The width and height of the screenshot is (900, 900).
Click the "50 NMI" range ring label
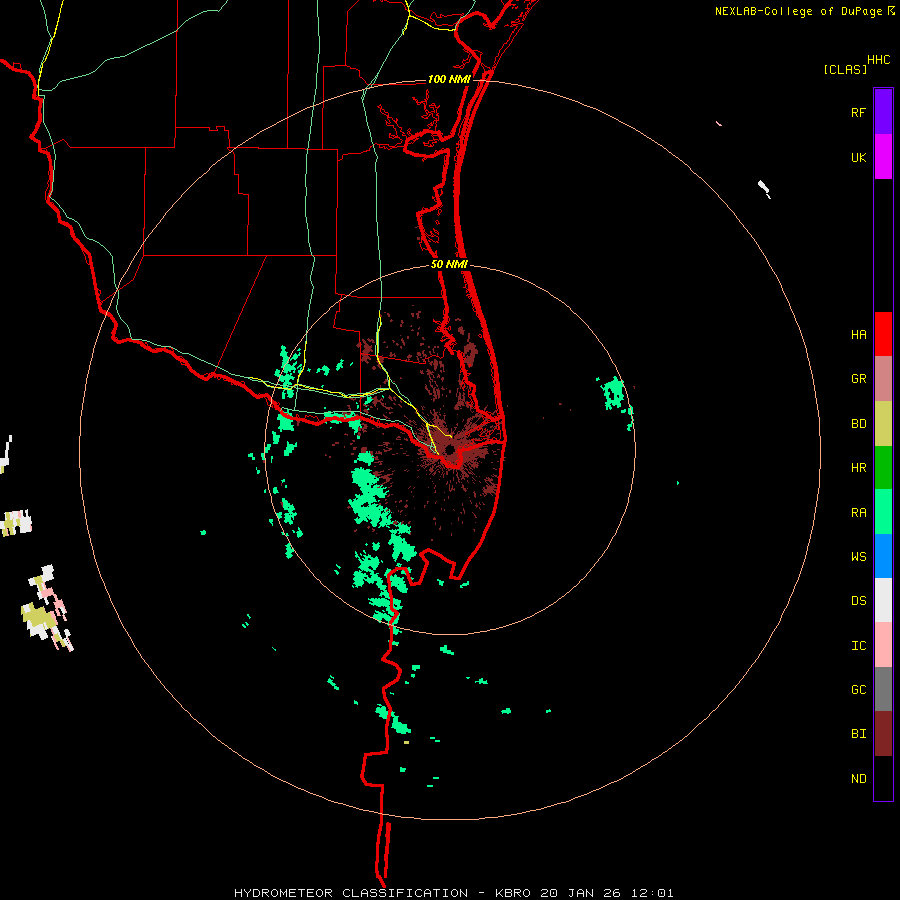449,264
